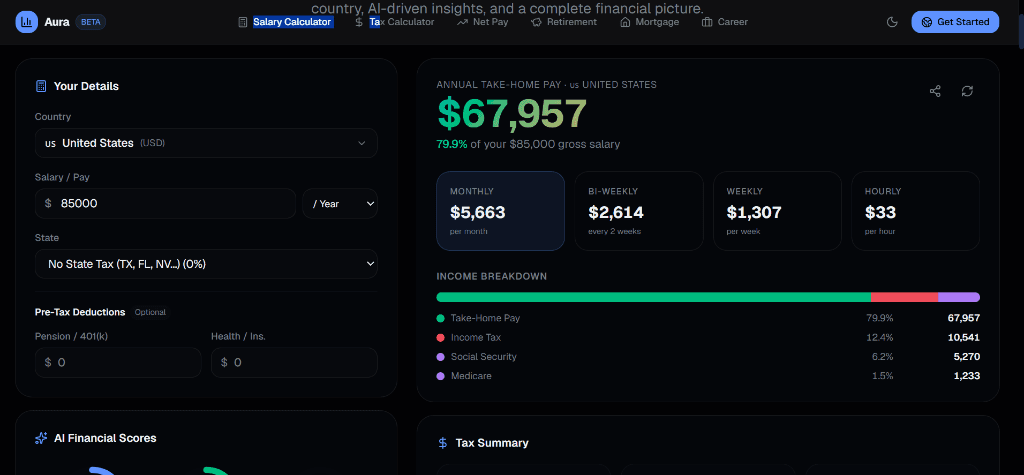Click the 5,270 social security value
This screenshot has width=1024, height=475.
(967, 357)
